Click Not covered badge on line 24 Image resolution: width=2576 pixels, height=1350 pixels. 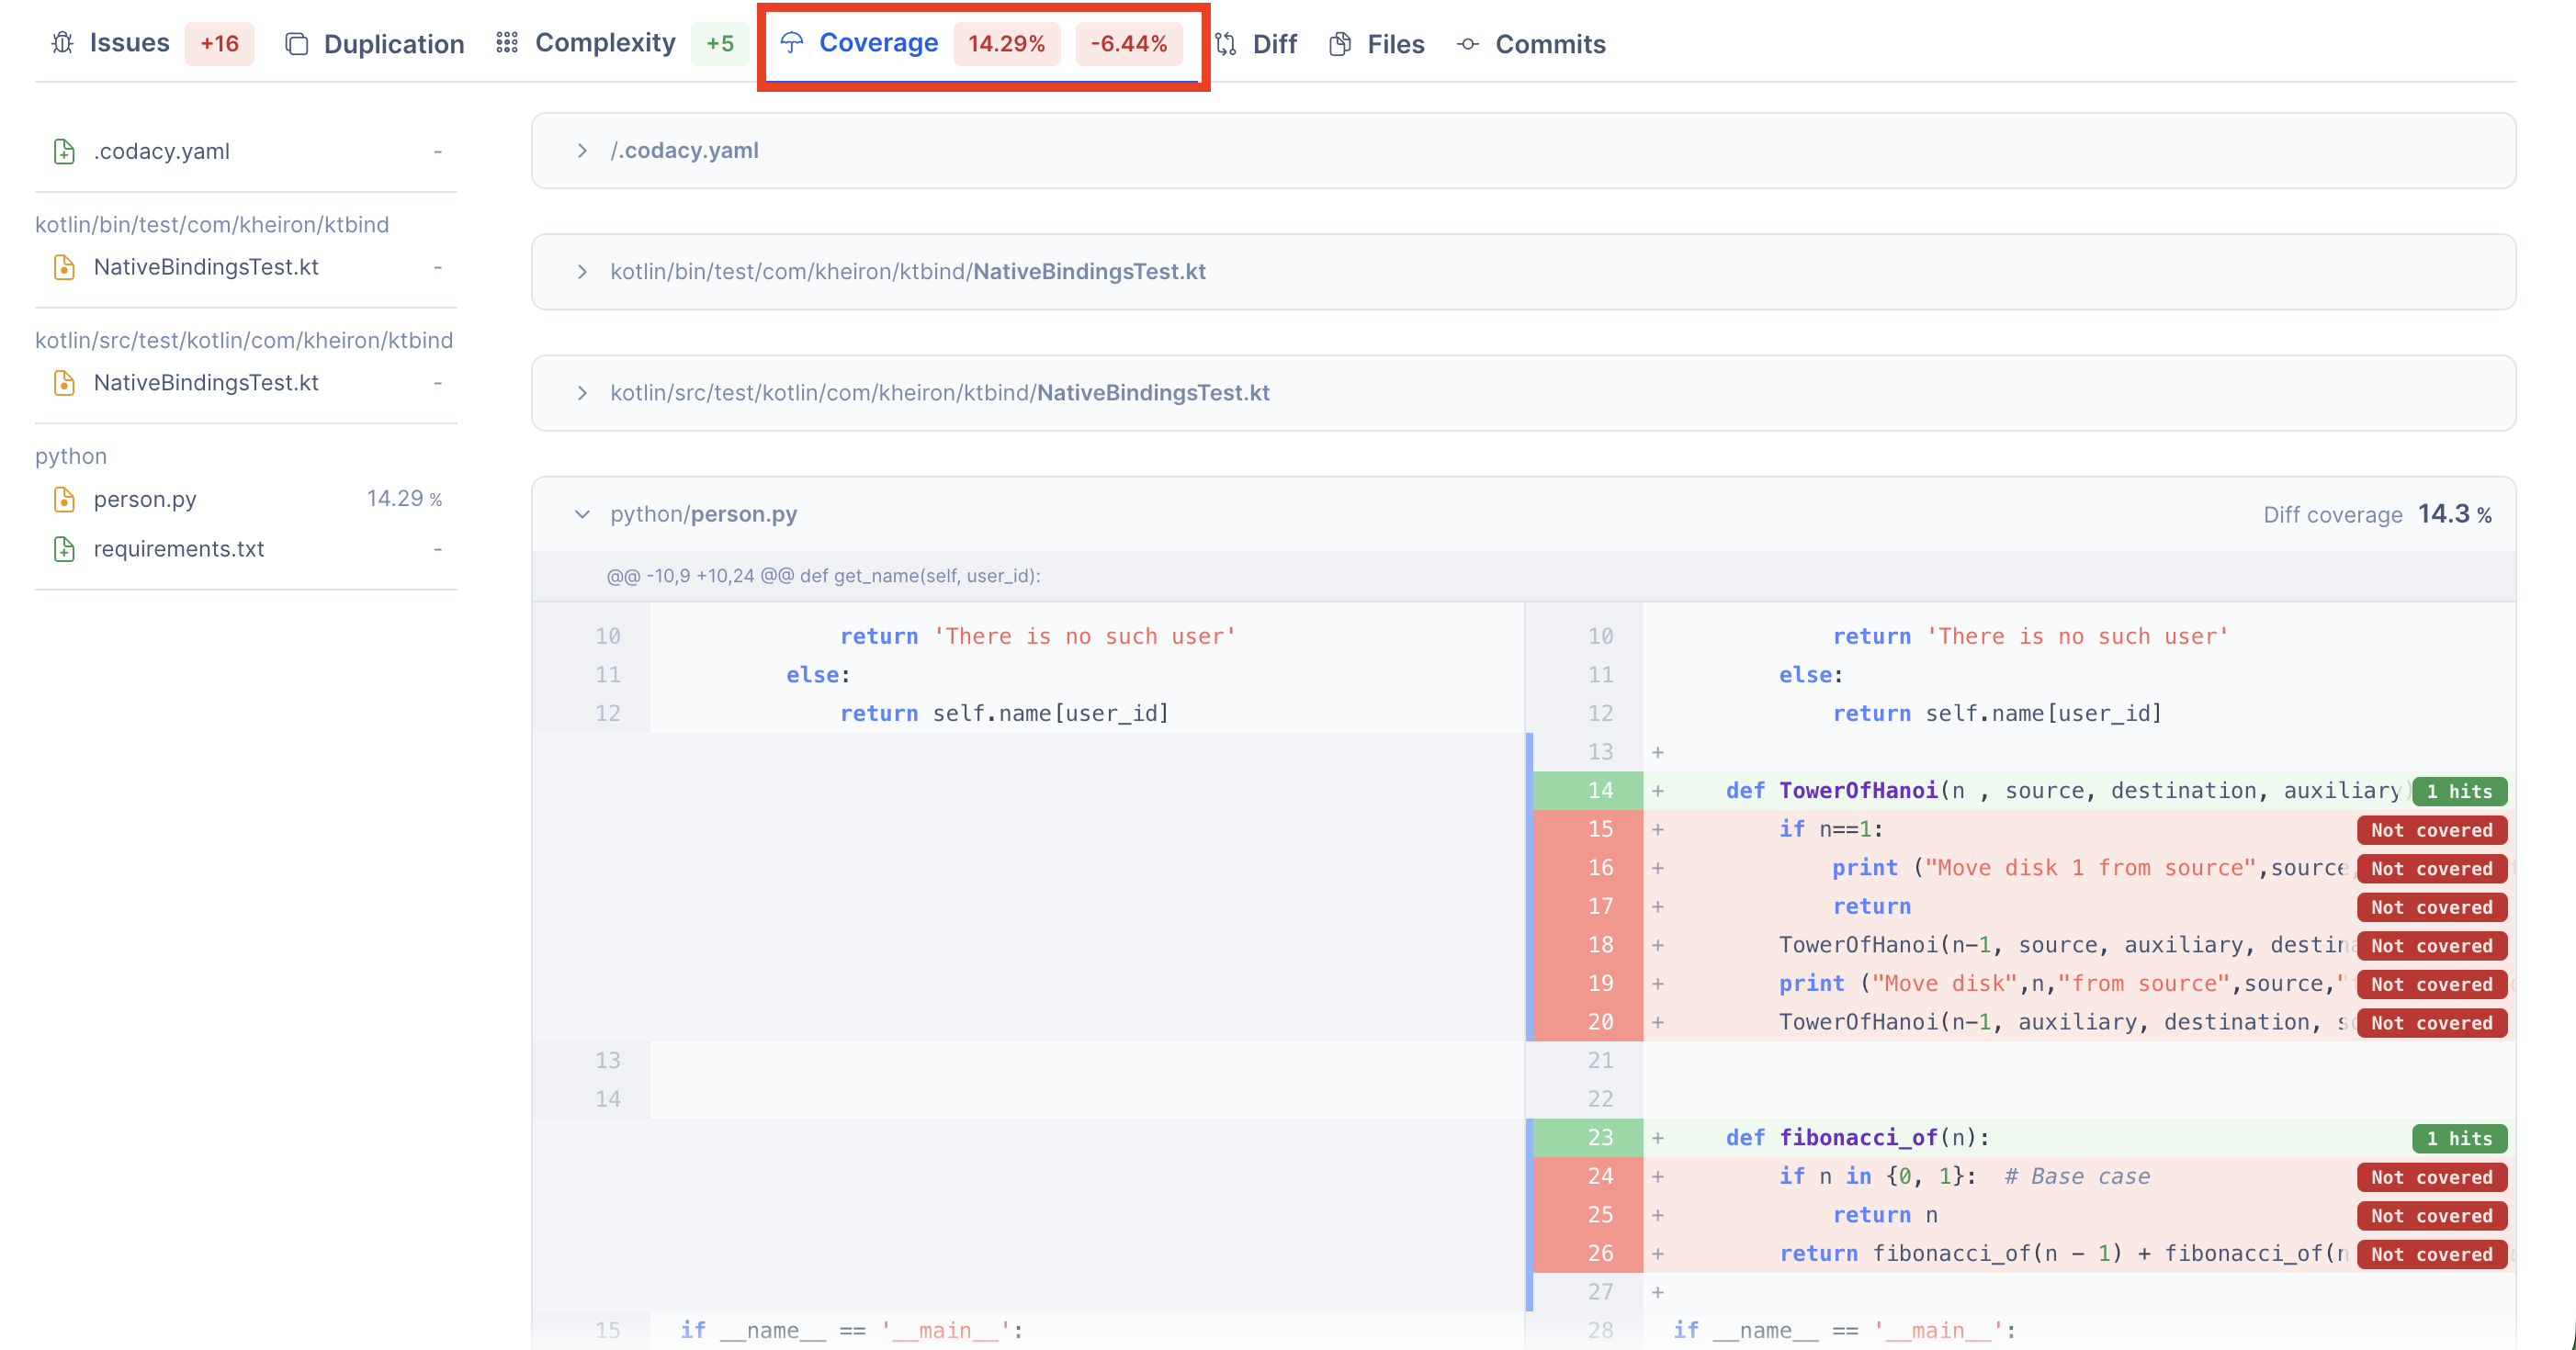coord(2431,1177)
